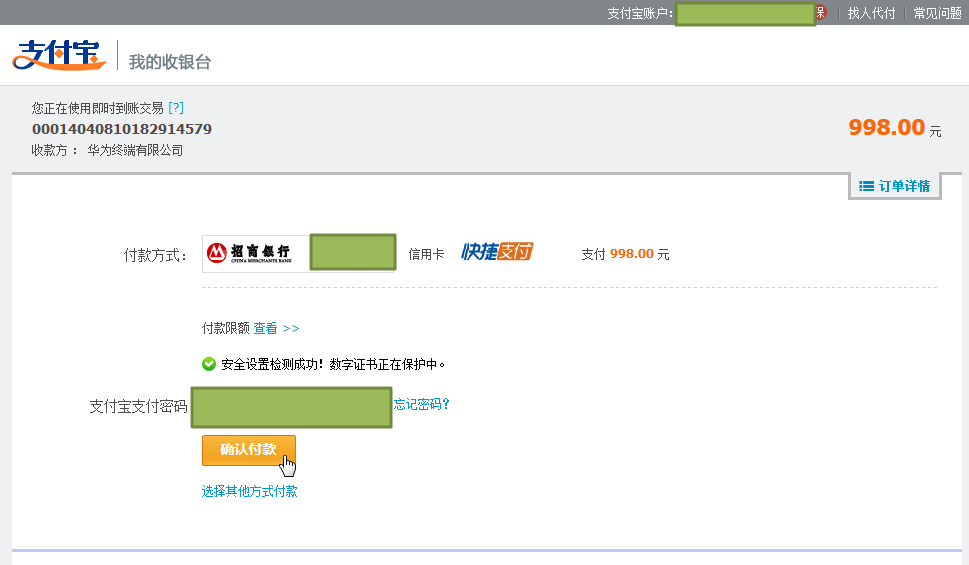Screen dimensions: 969x565
Task: Click the order number 0001404081018291​4579
Action: point(122,129)
